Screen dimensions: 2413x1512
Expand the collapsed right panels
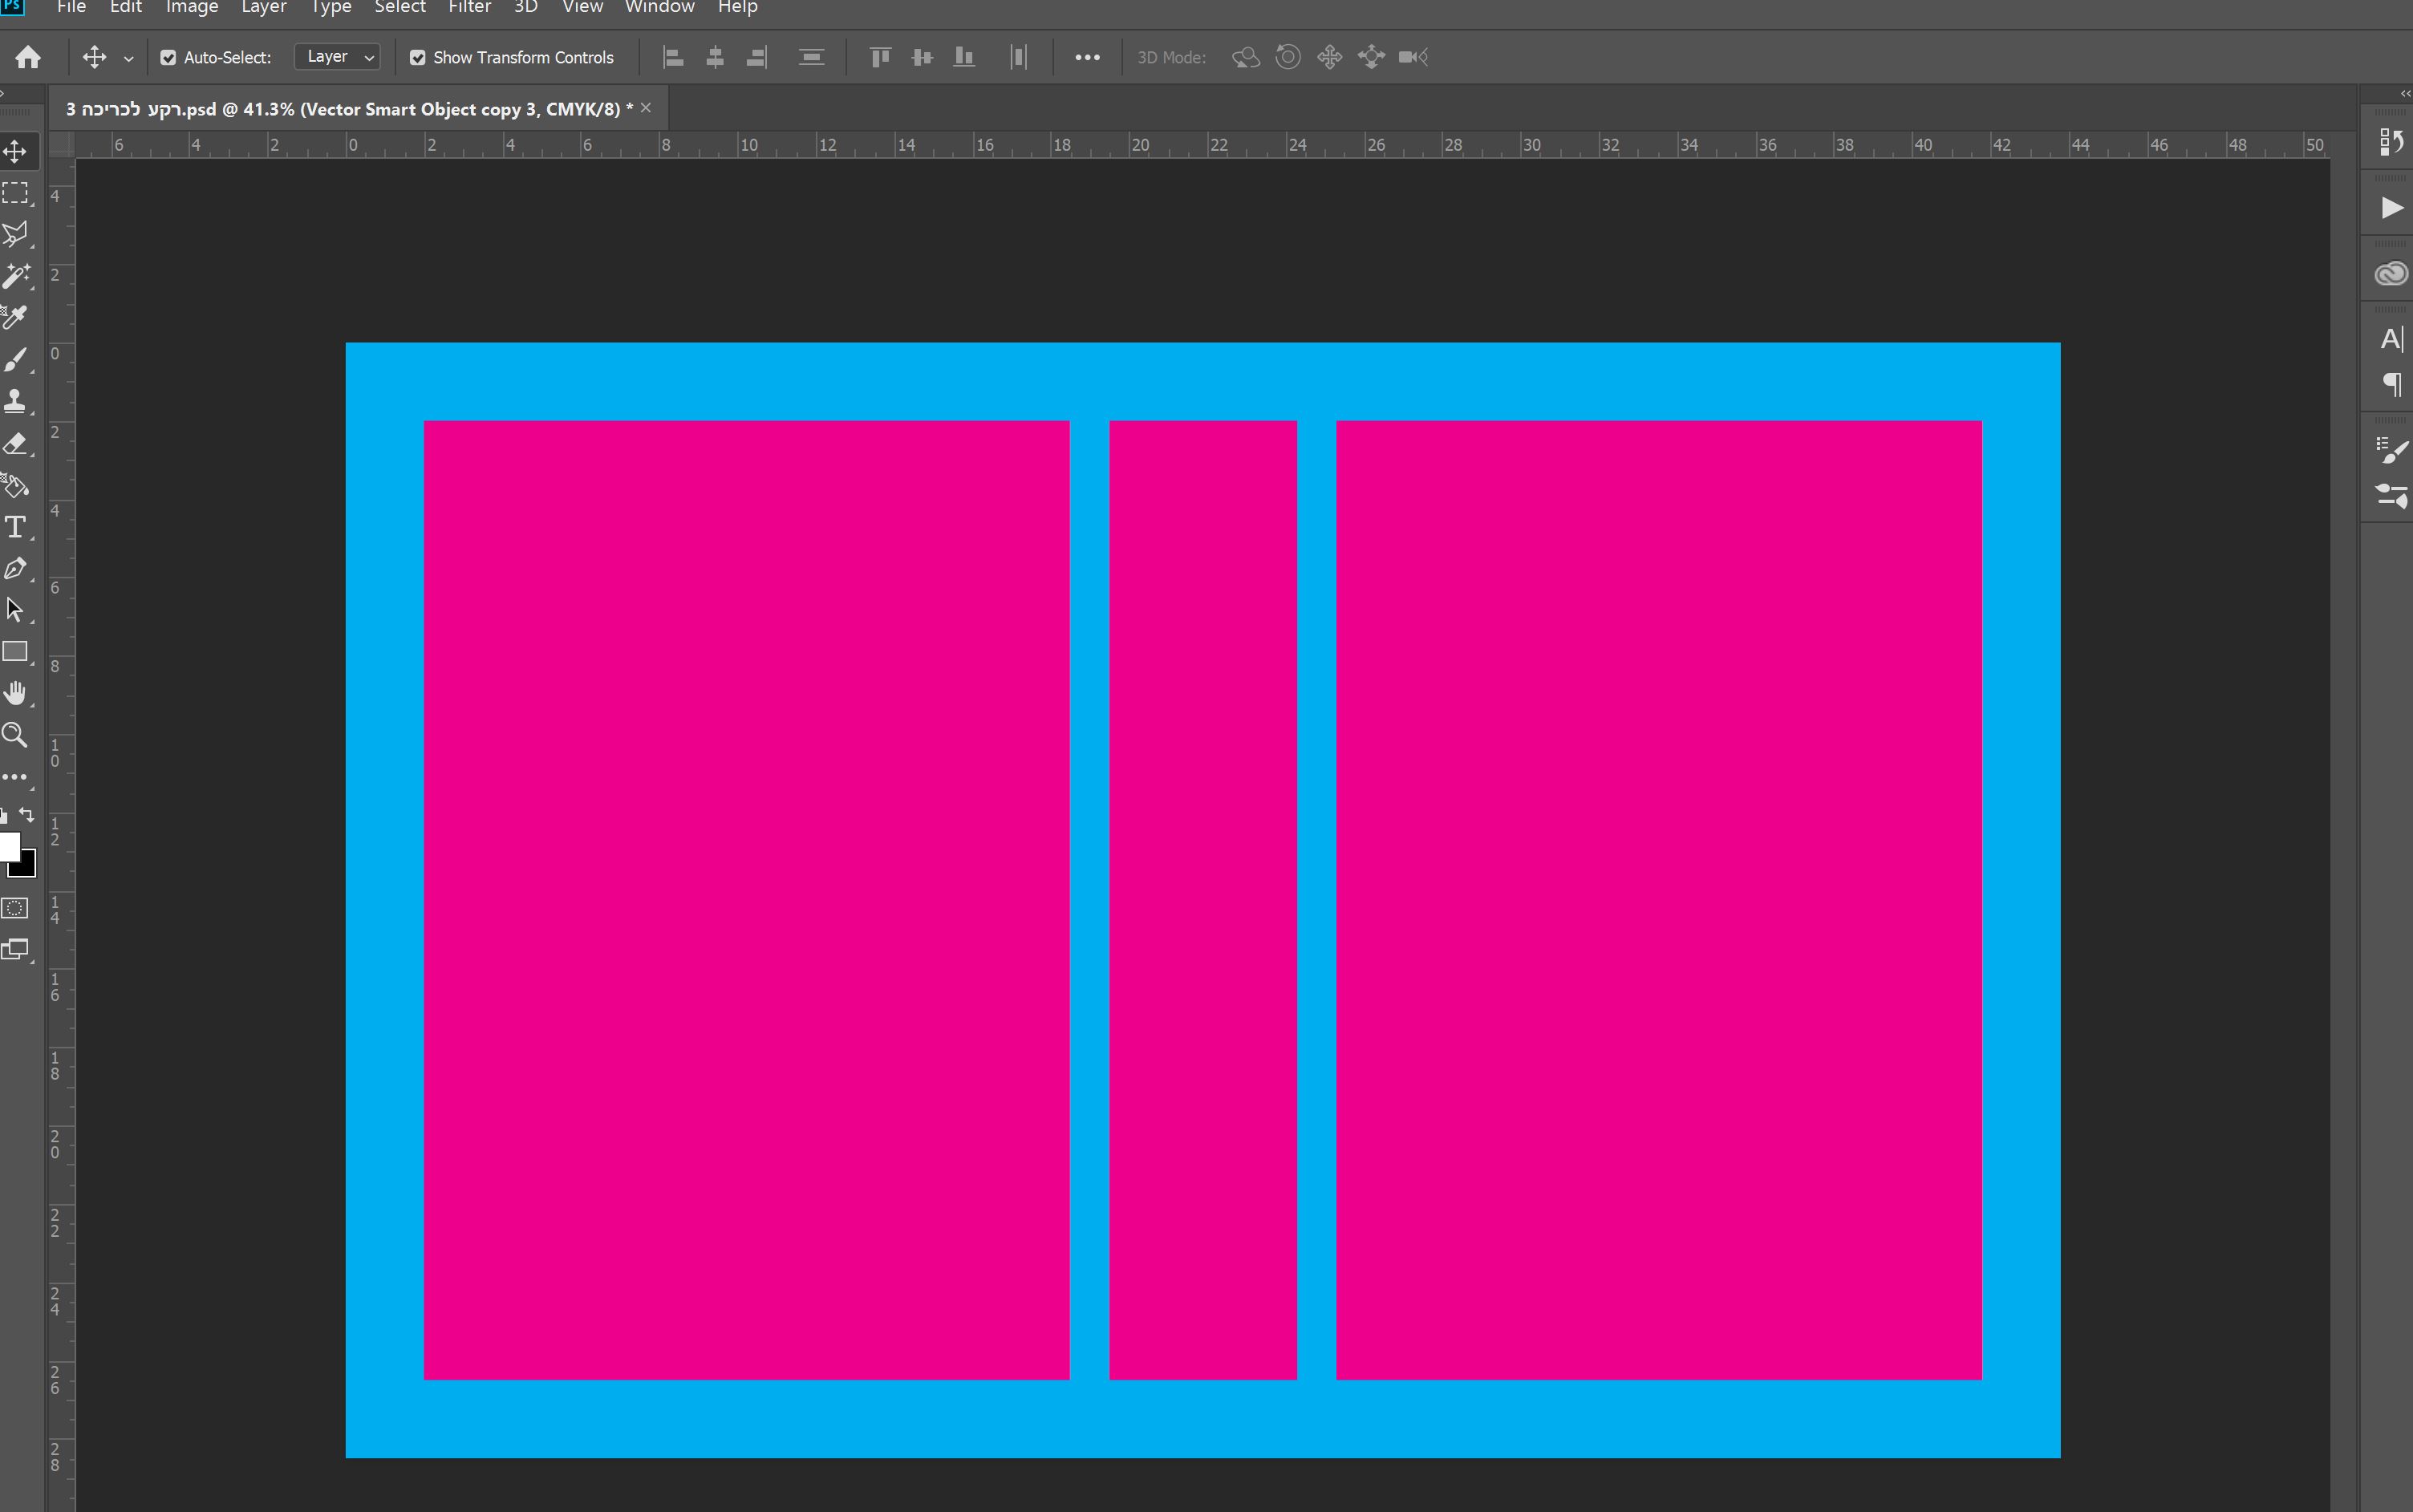click(x=2404, y=94)
